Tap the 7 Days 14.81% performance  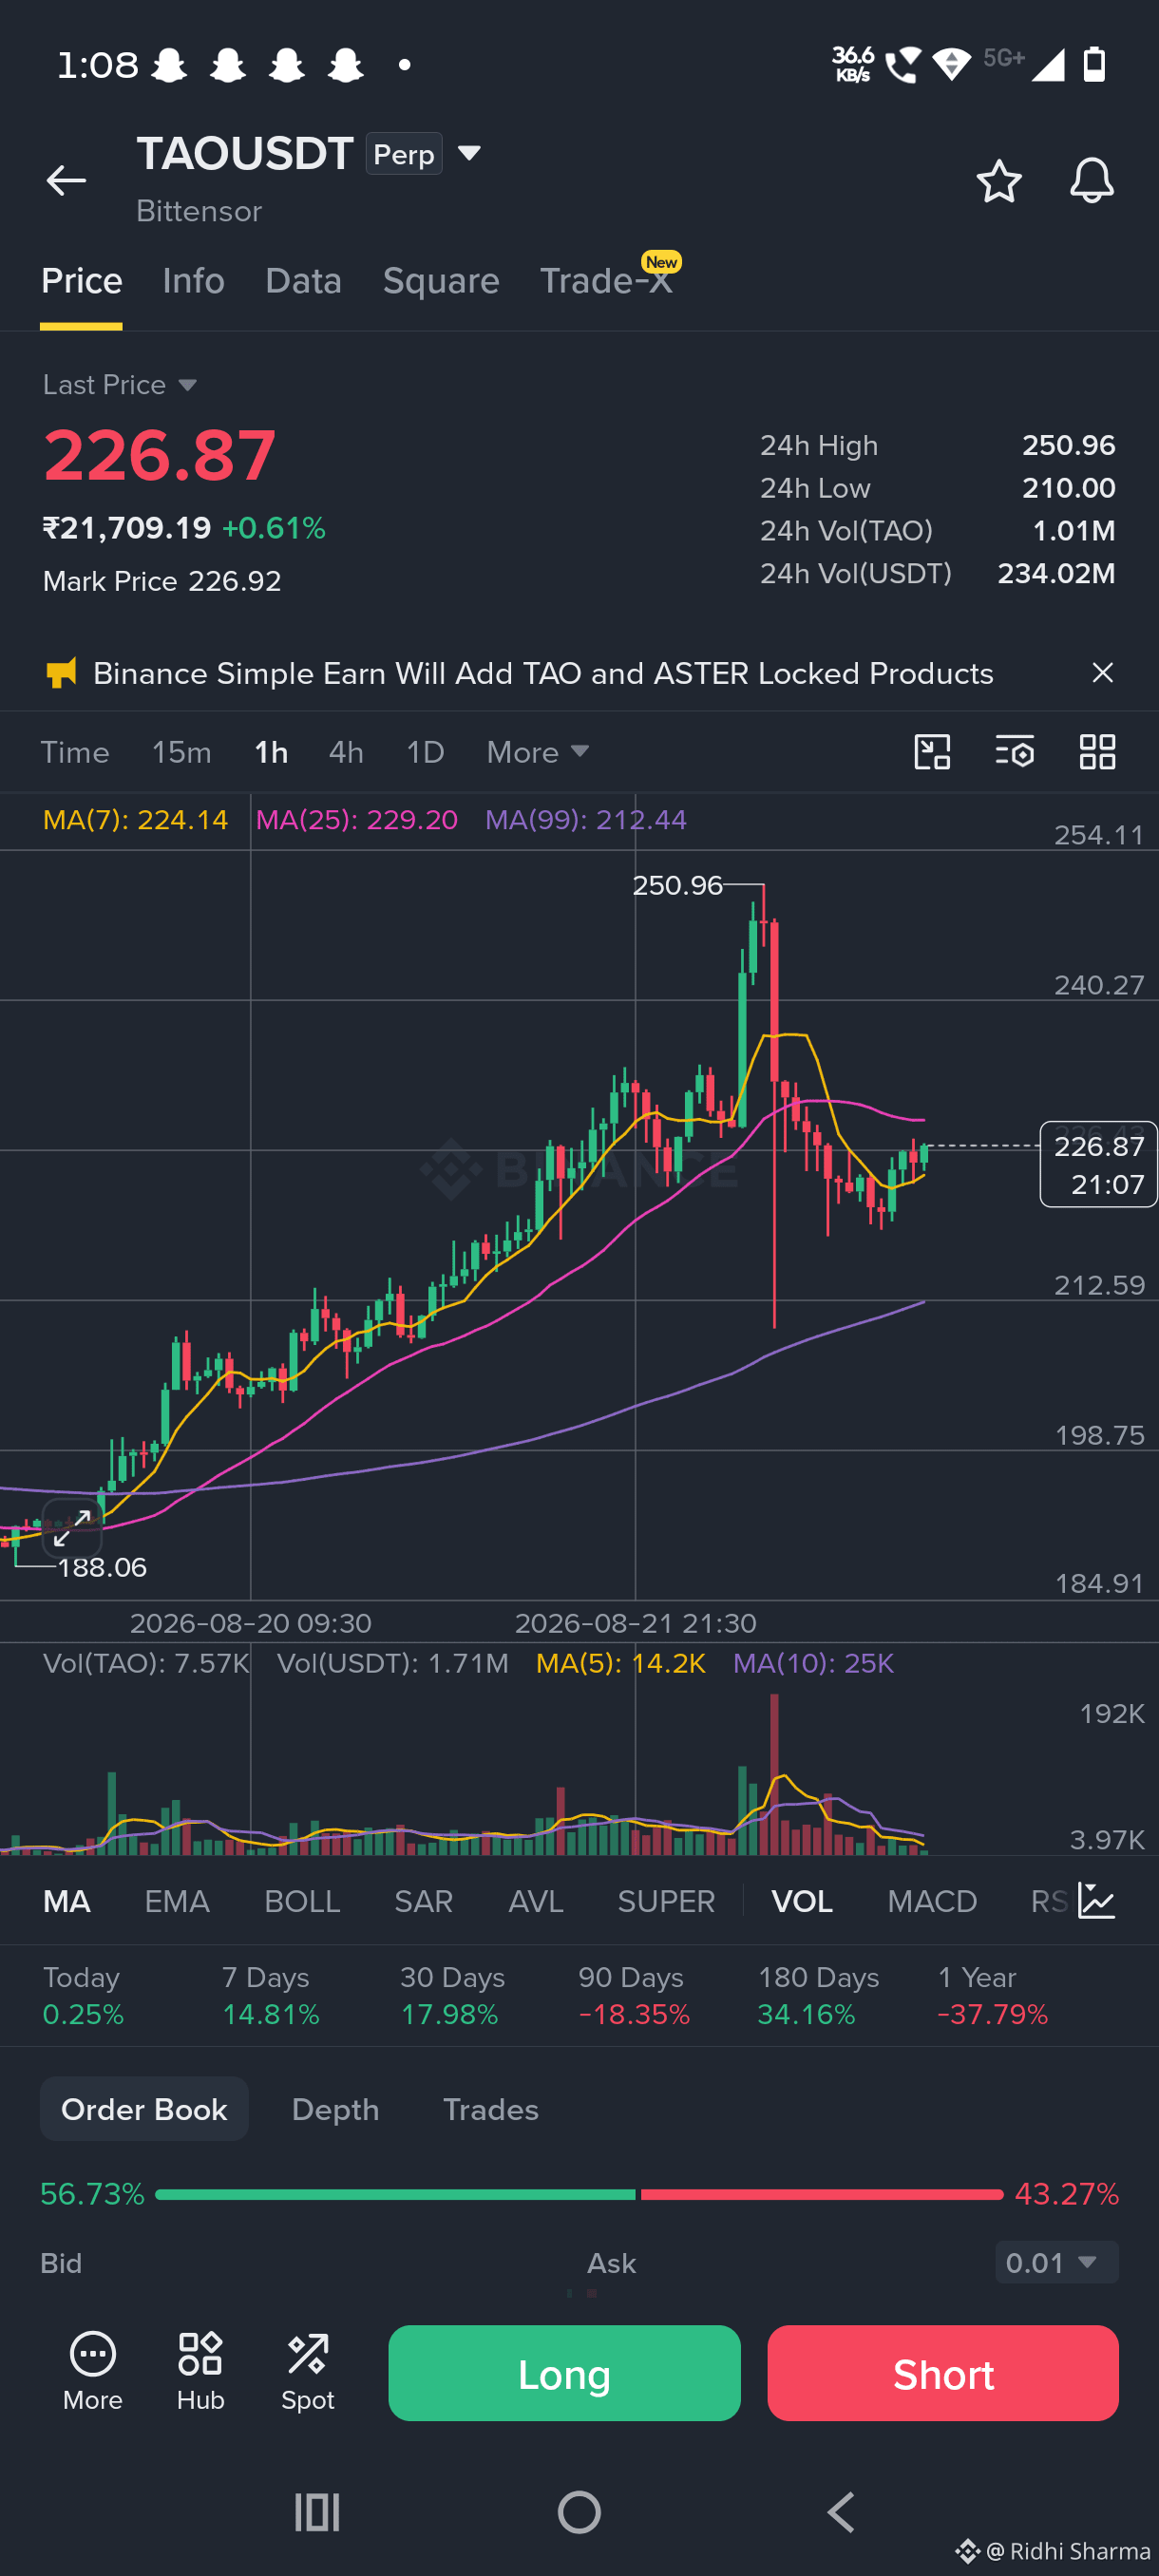point(271,1995)
